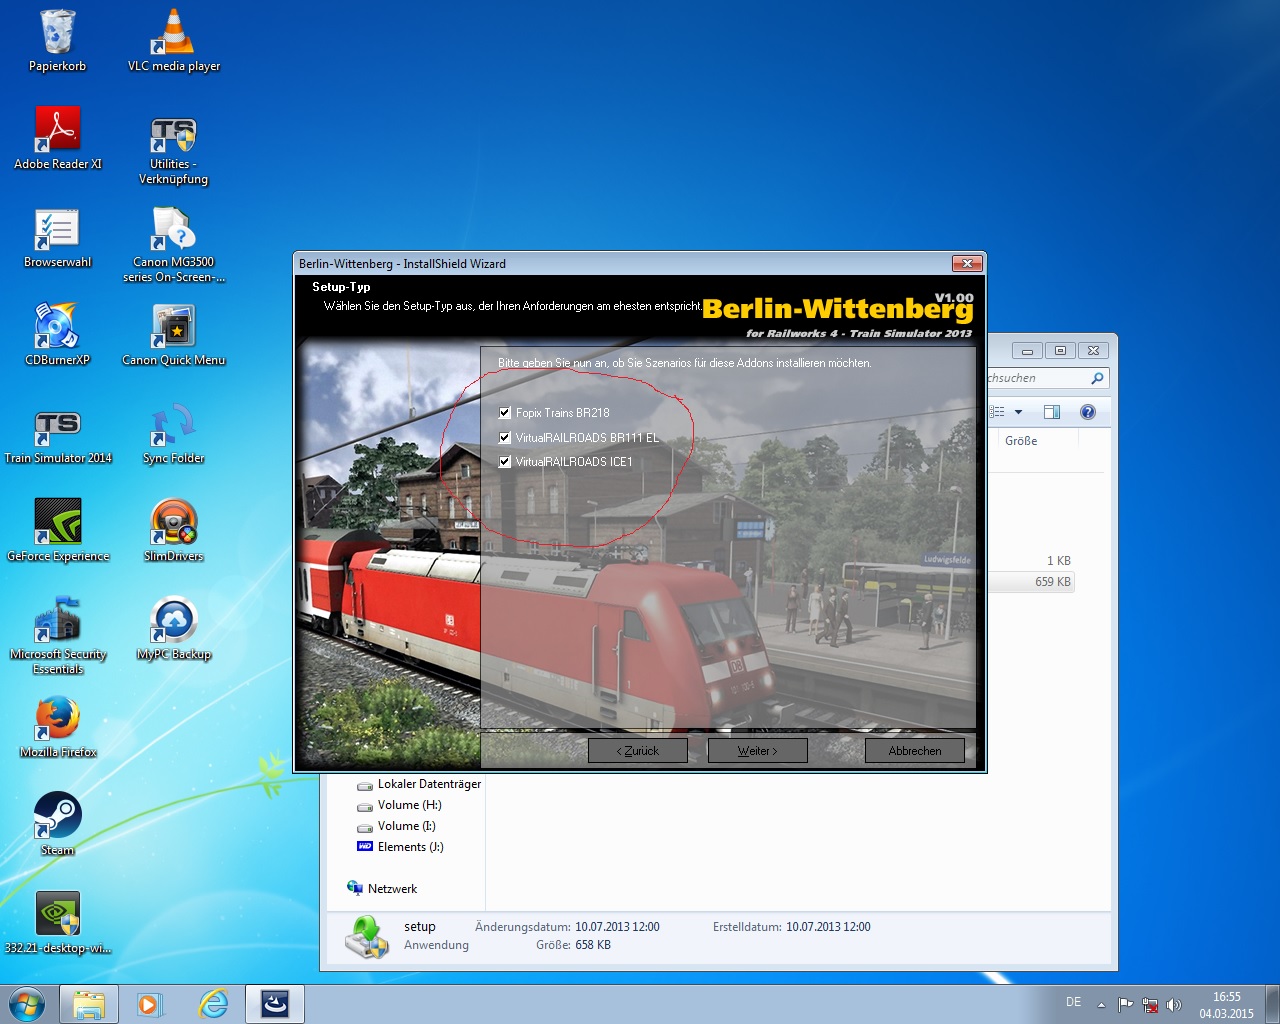Toggle the Explorer preview pane button
This screenshot has height=1024, width=1280.
(1051, 412)
